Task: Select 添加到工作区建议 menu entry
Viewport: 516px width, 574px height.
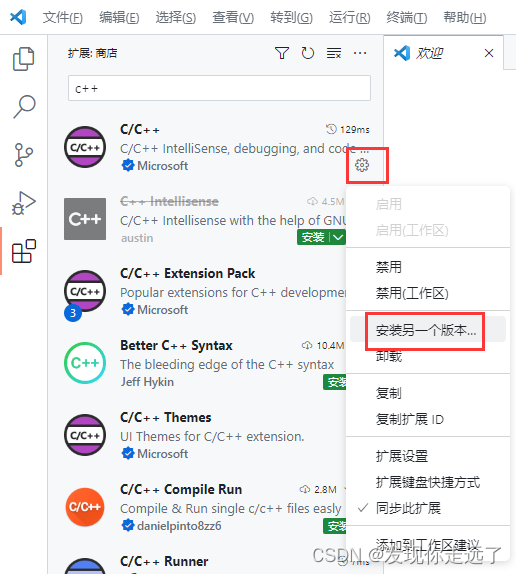Action: 428,545
